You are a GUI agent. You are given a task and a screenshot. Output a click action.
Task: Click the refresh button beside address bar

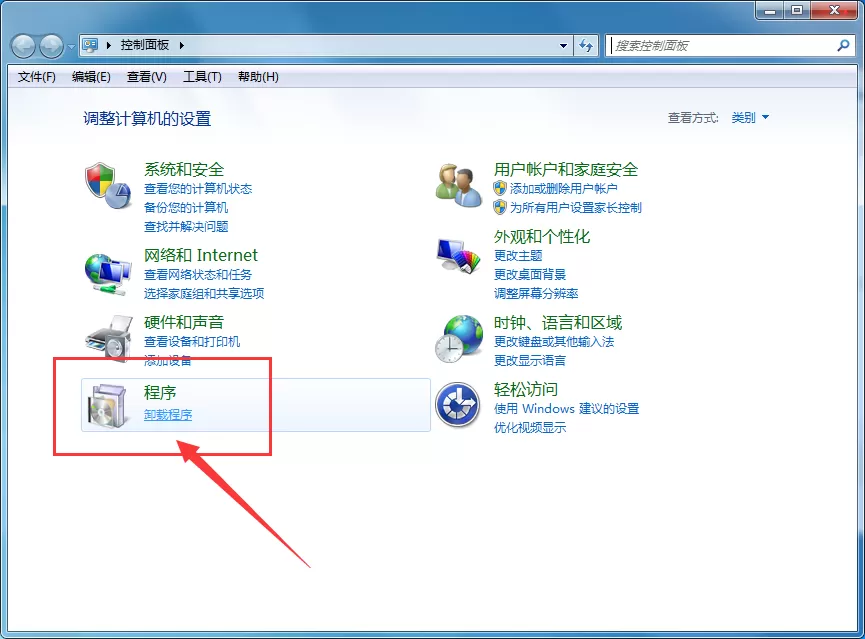point(586,45)
